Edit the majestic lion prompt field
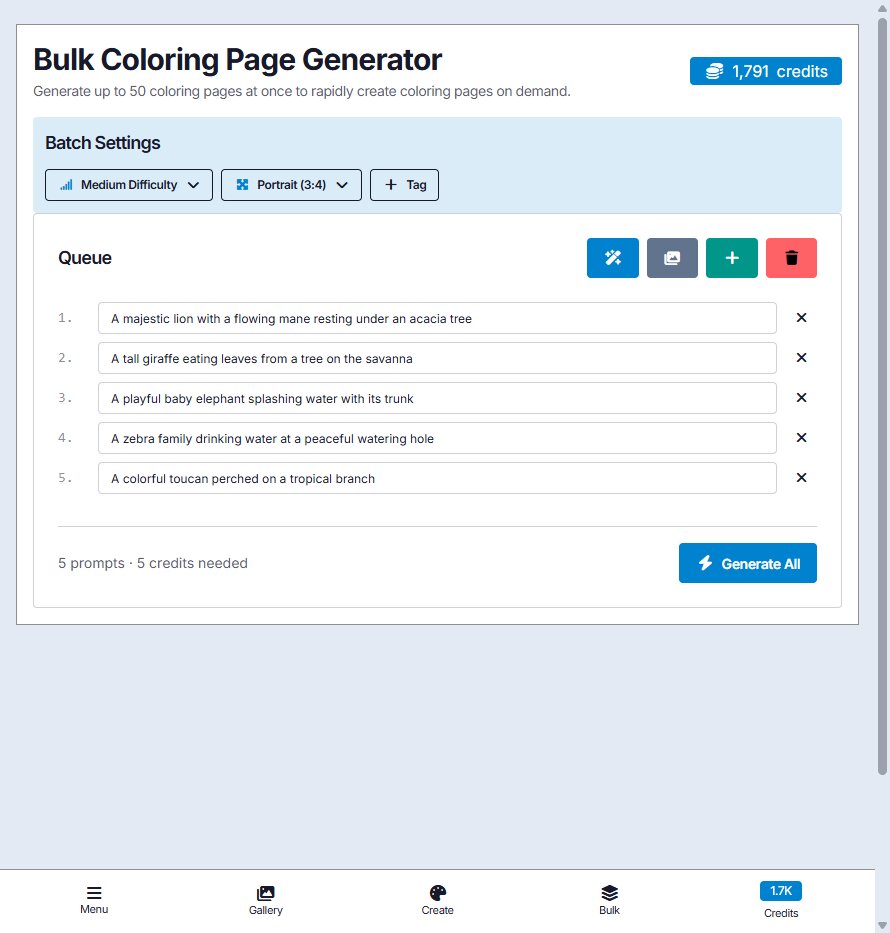 tap(436, 317)
